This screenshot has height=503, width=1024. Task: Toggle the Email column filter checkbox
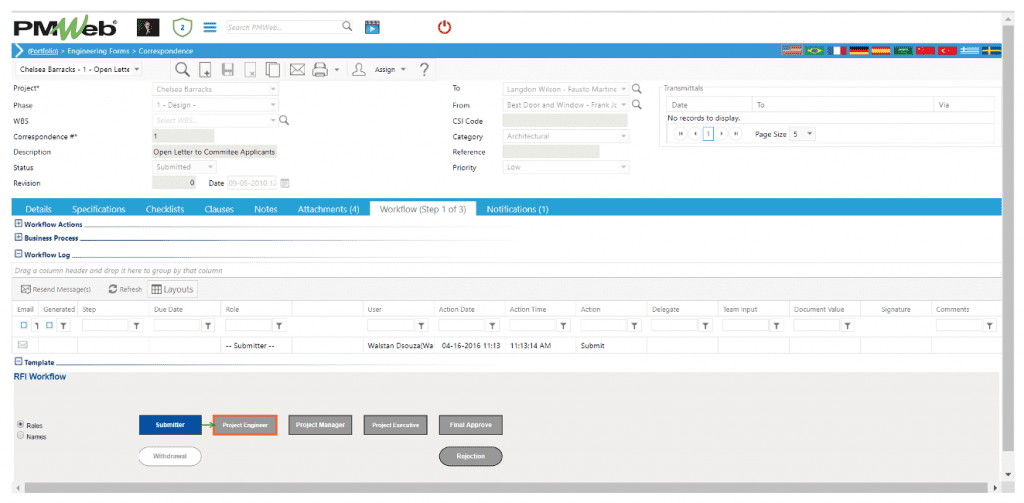coord(24,325)
